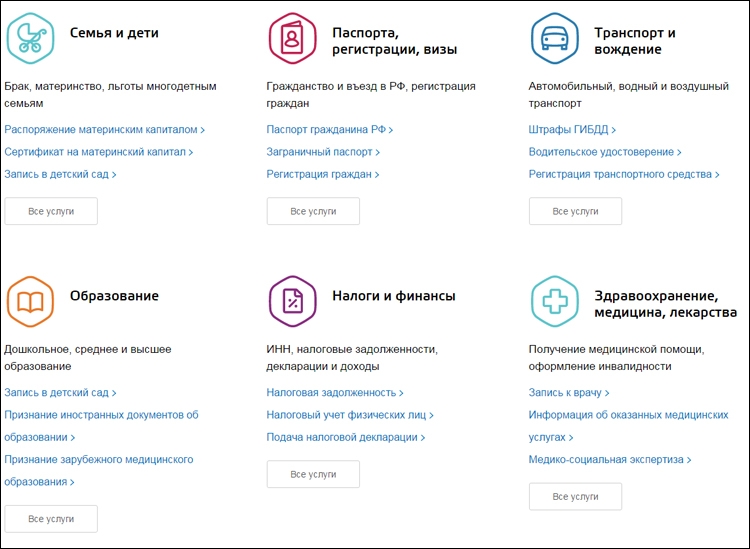
Task: Click Все услуги button under Образование
Action: coord(51,519)
